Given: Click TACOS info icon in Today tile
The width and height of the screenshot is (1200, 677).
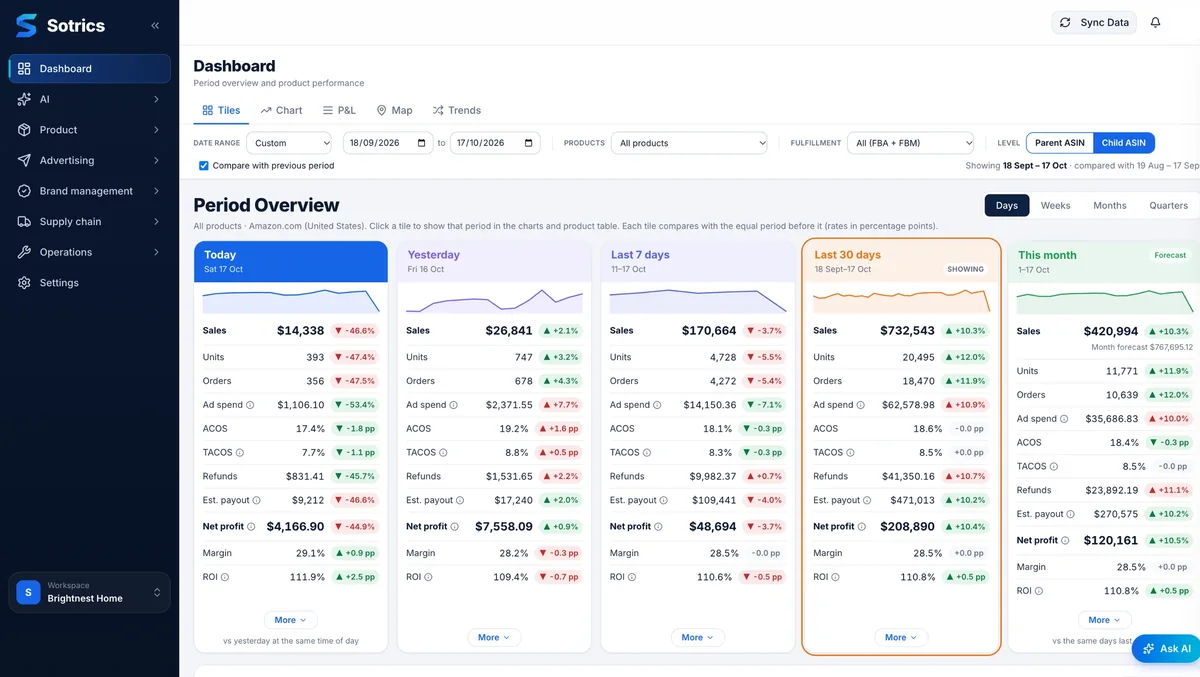Looking at the screenshot, I should (x=240, y=453).
